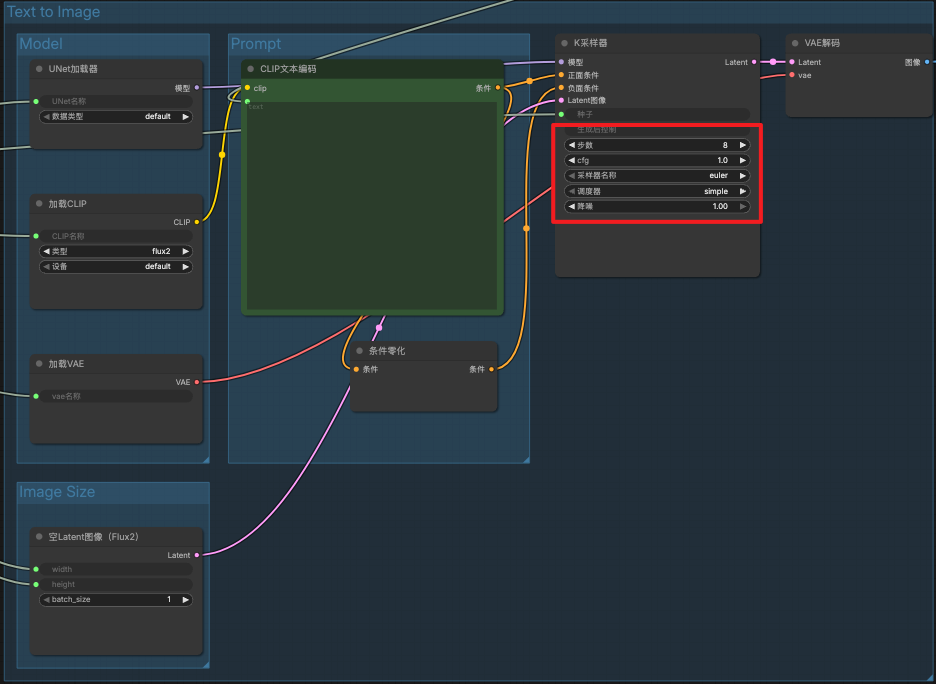Select the Image Size group title
The image size is (936, 684).
click(x=58, y=492)
